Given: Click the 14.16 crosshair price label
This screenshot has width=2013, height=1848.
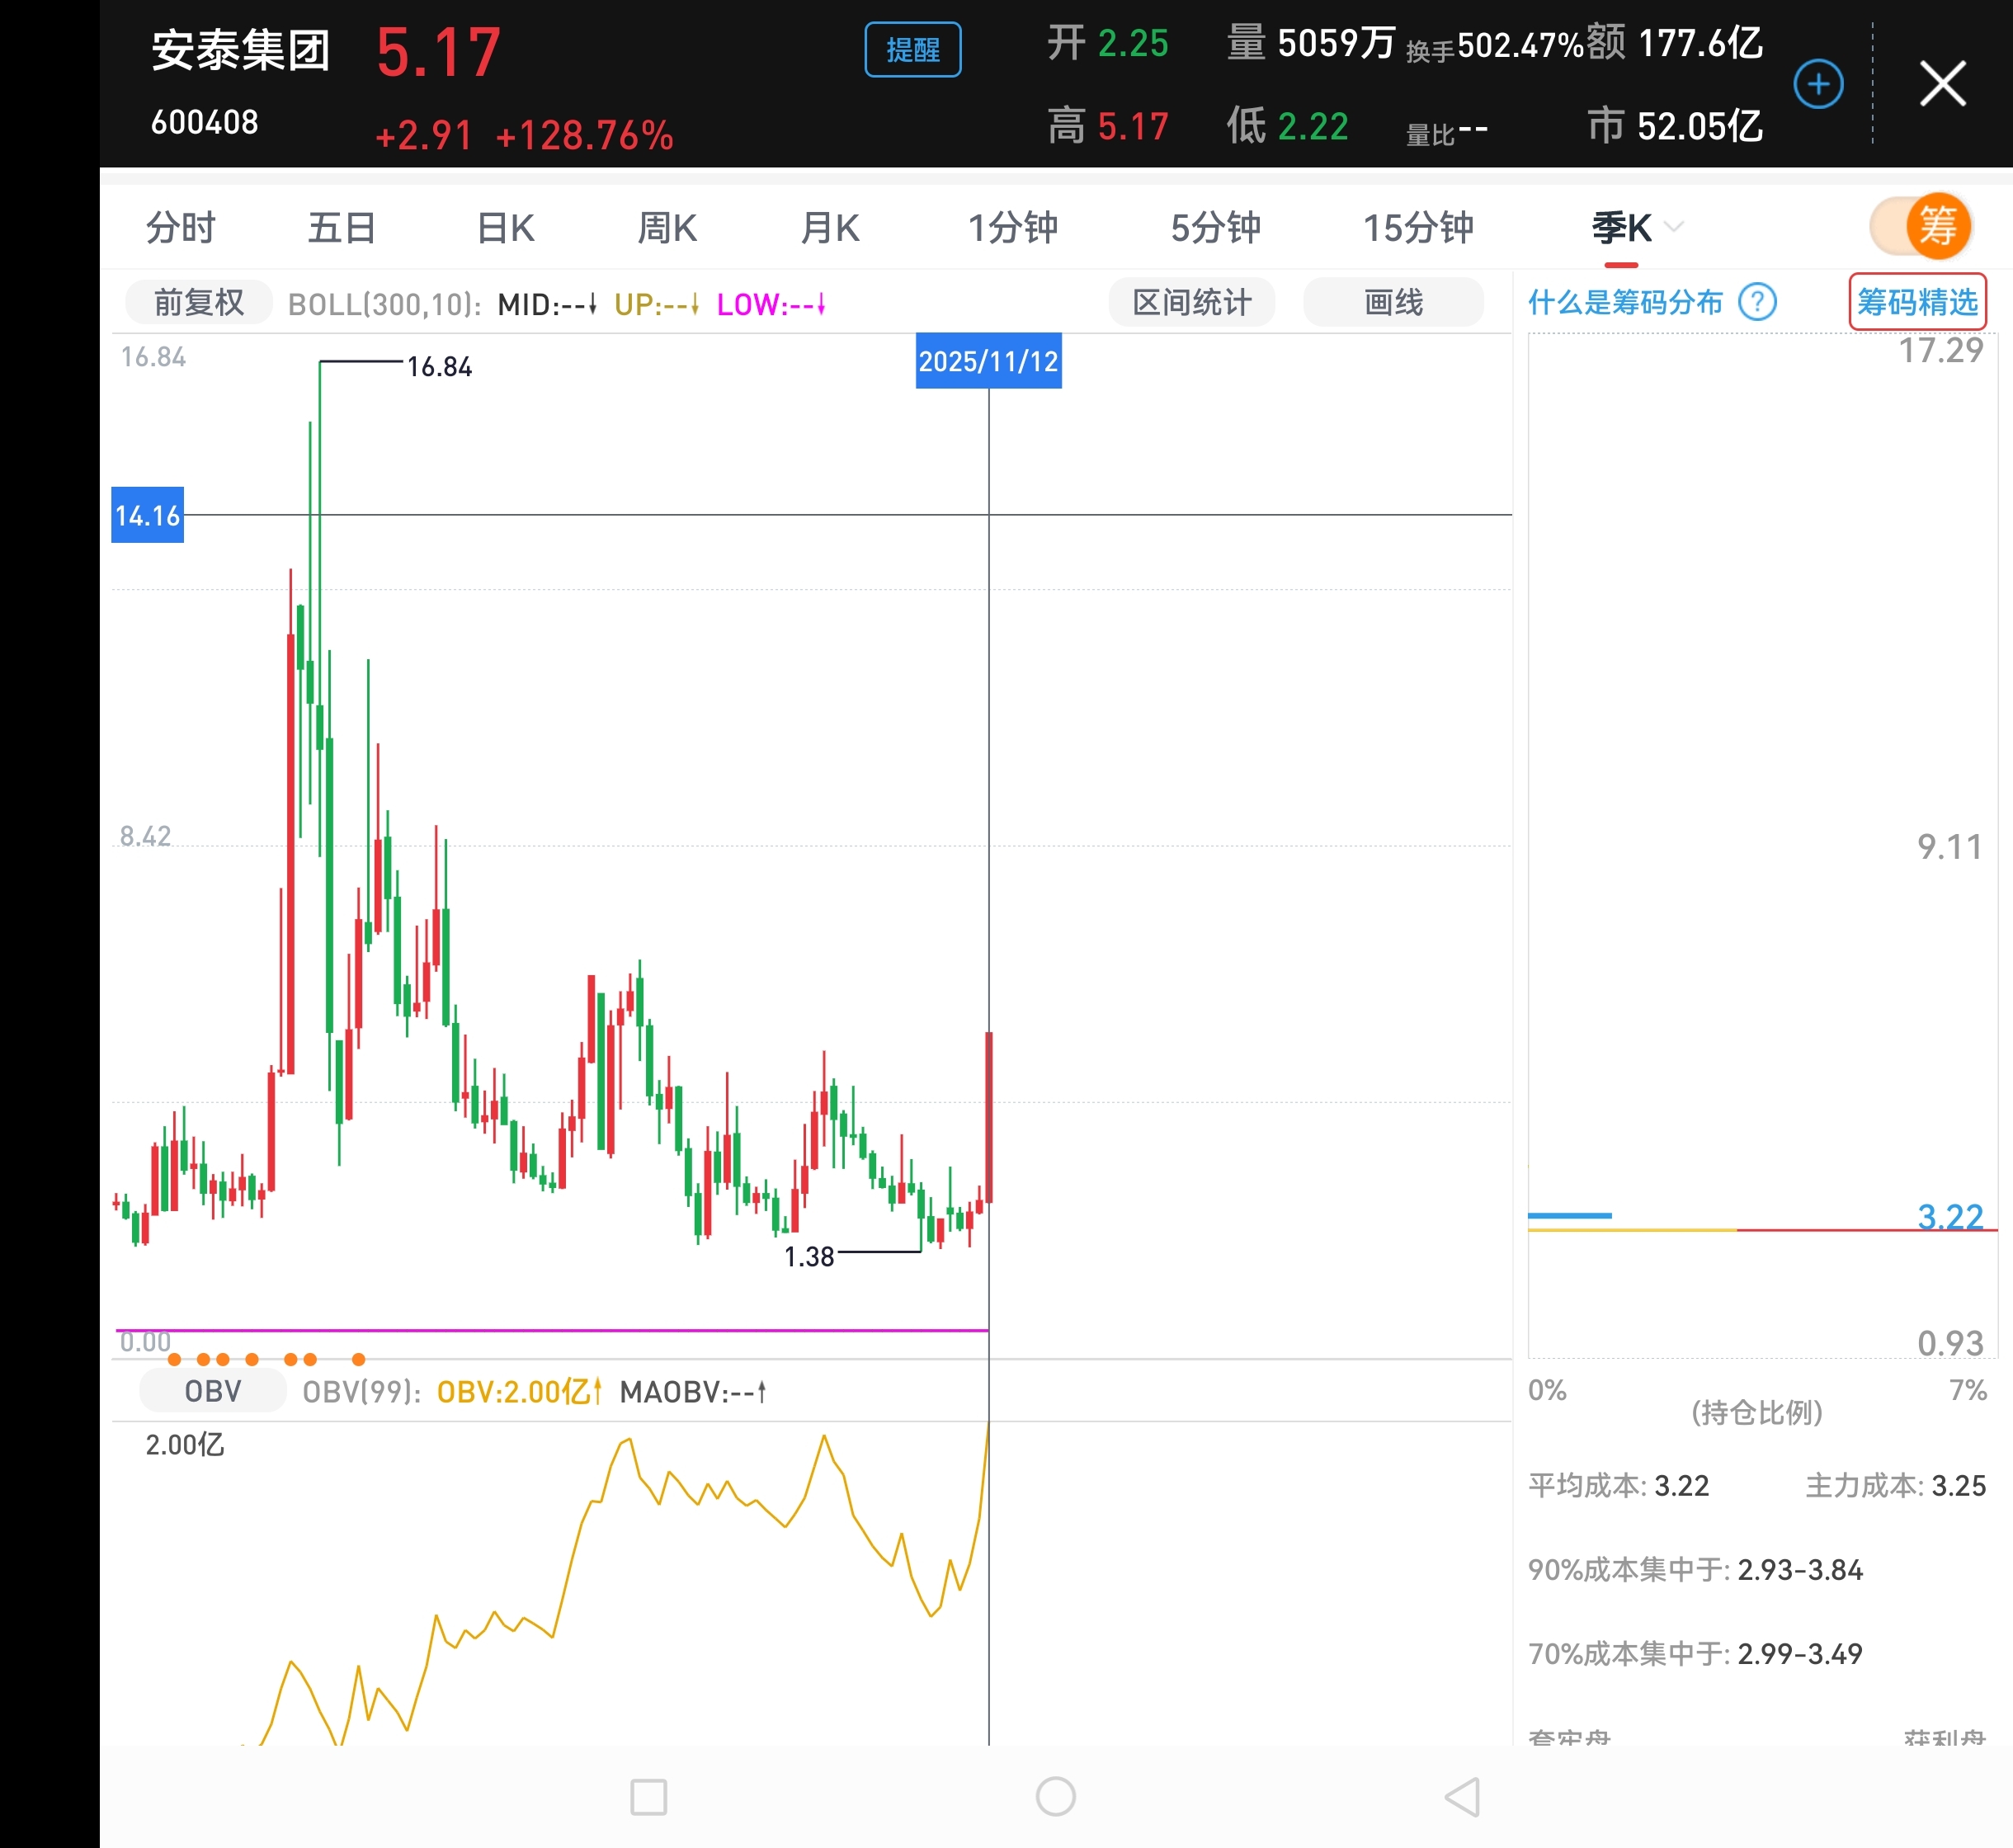Looking at the screenshot, I should click(x=147, y=516).
